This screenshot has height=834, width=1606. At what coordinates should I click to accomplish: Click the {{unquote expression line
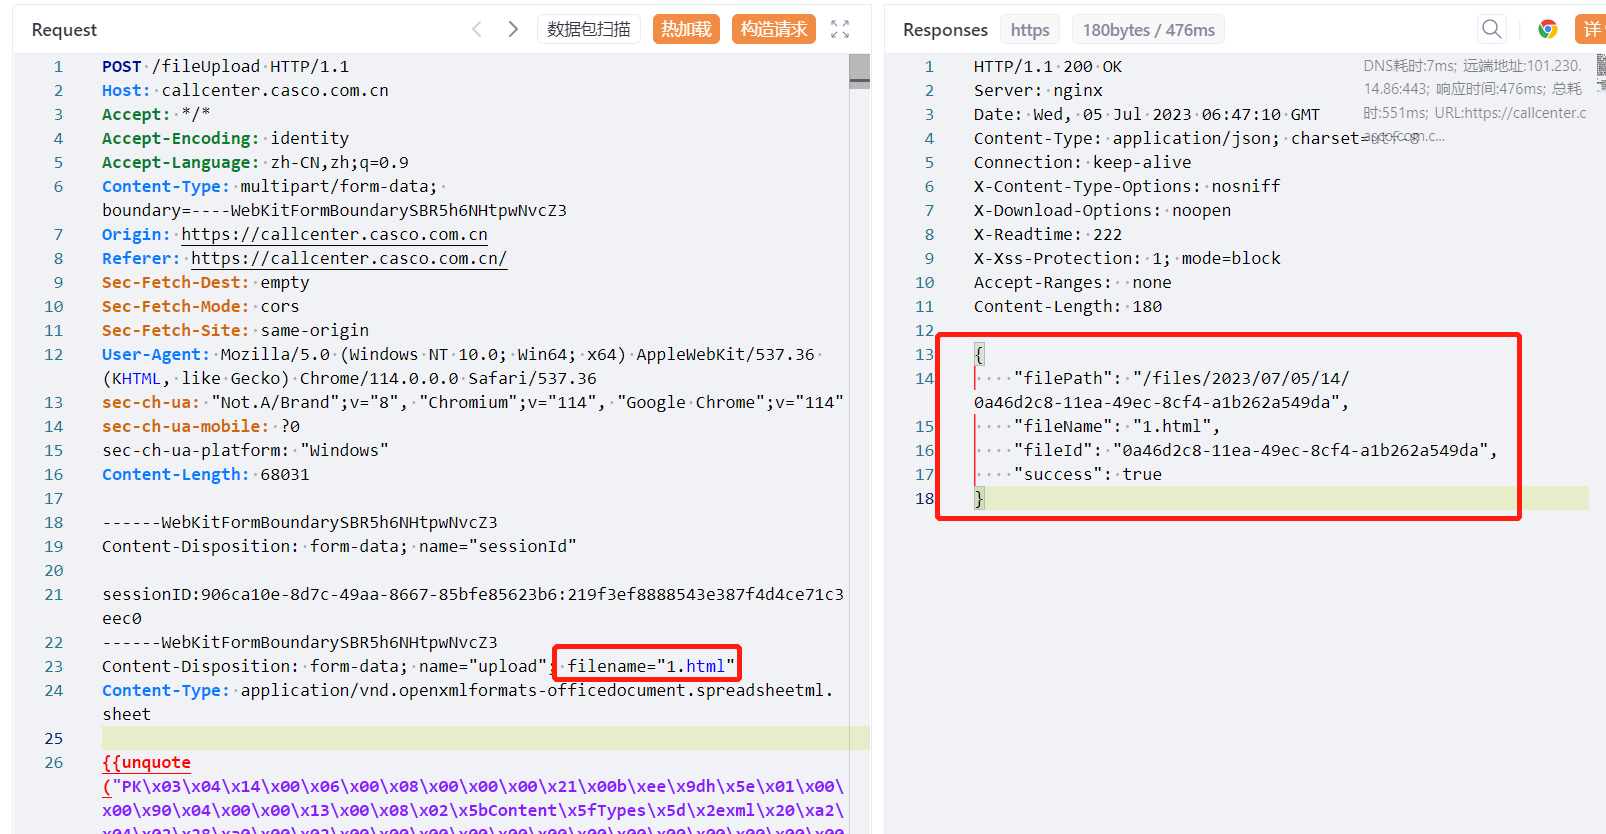(146, 762)
